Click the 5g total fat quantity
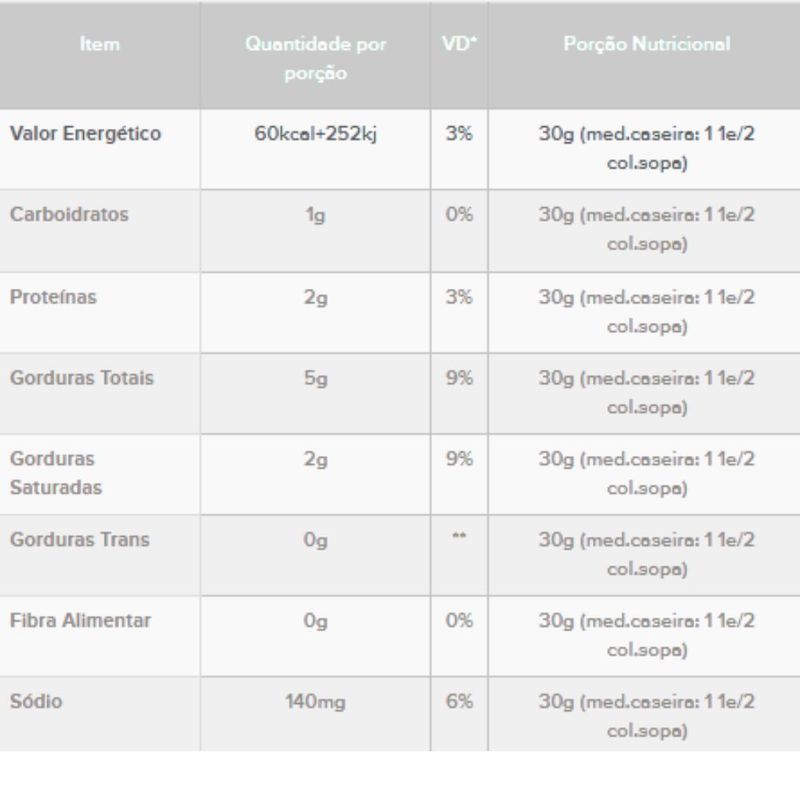 tap(315, 379)
